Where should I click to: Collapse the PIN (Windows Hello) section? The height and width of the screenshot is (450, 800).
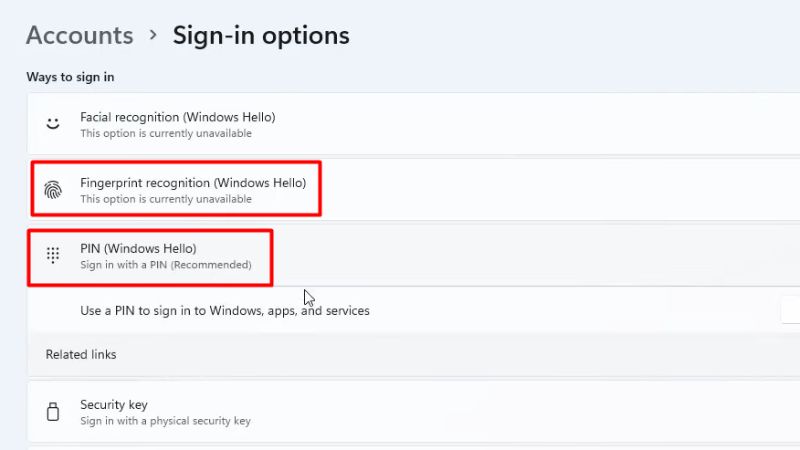(x=414, y=255)
